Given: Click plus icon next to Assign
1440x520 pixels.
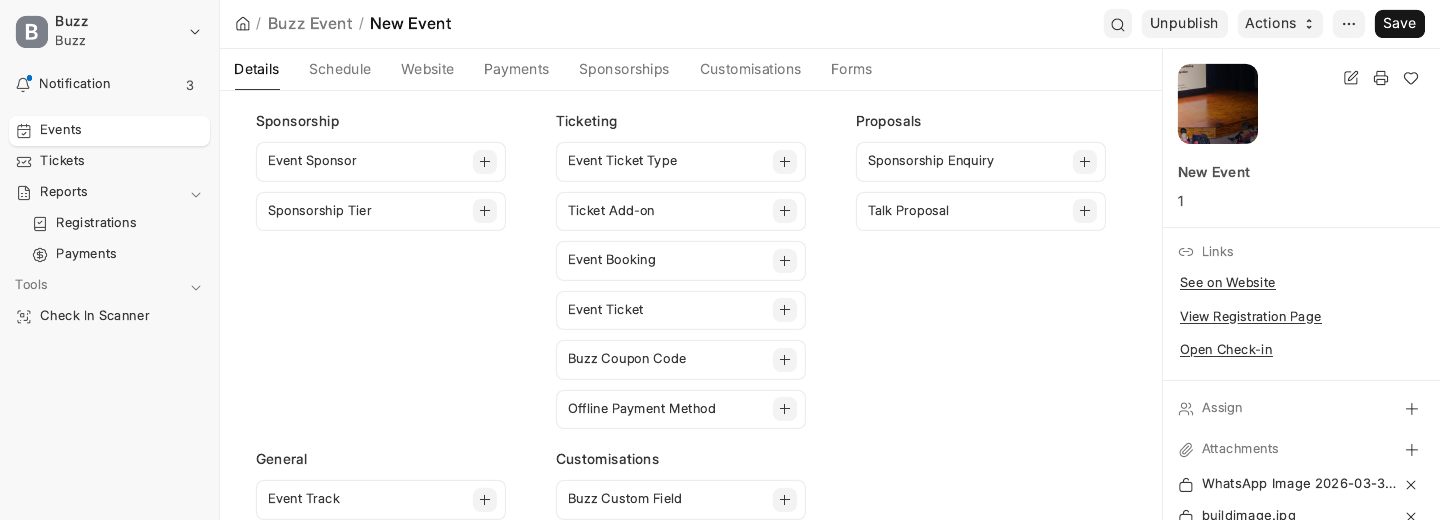Looking at the screenshot, I should click(x=1412, y=409).
